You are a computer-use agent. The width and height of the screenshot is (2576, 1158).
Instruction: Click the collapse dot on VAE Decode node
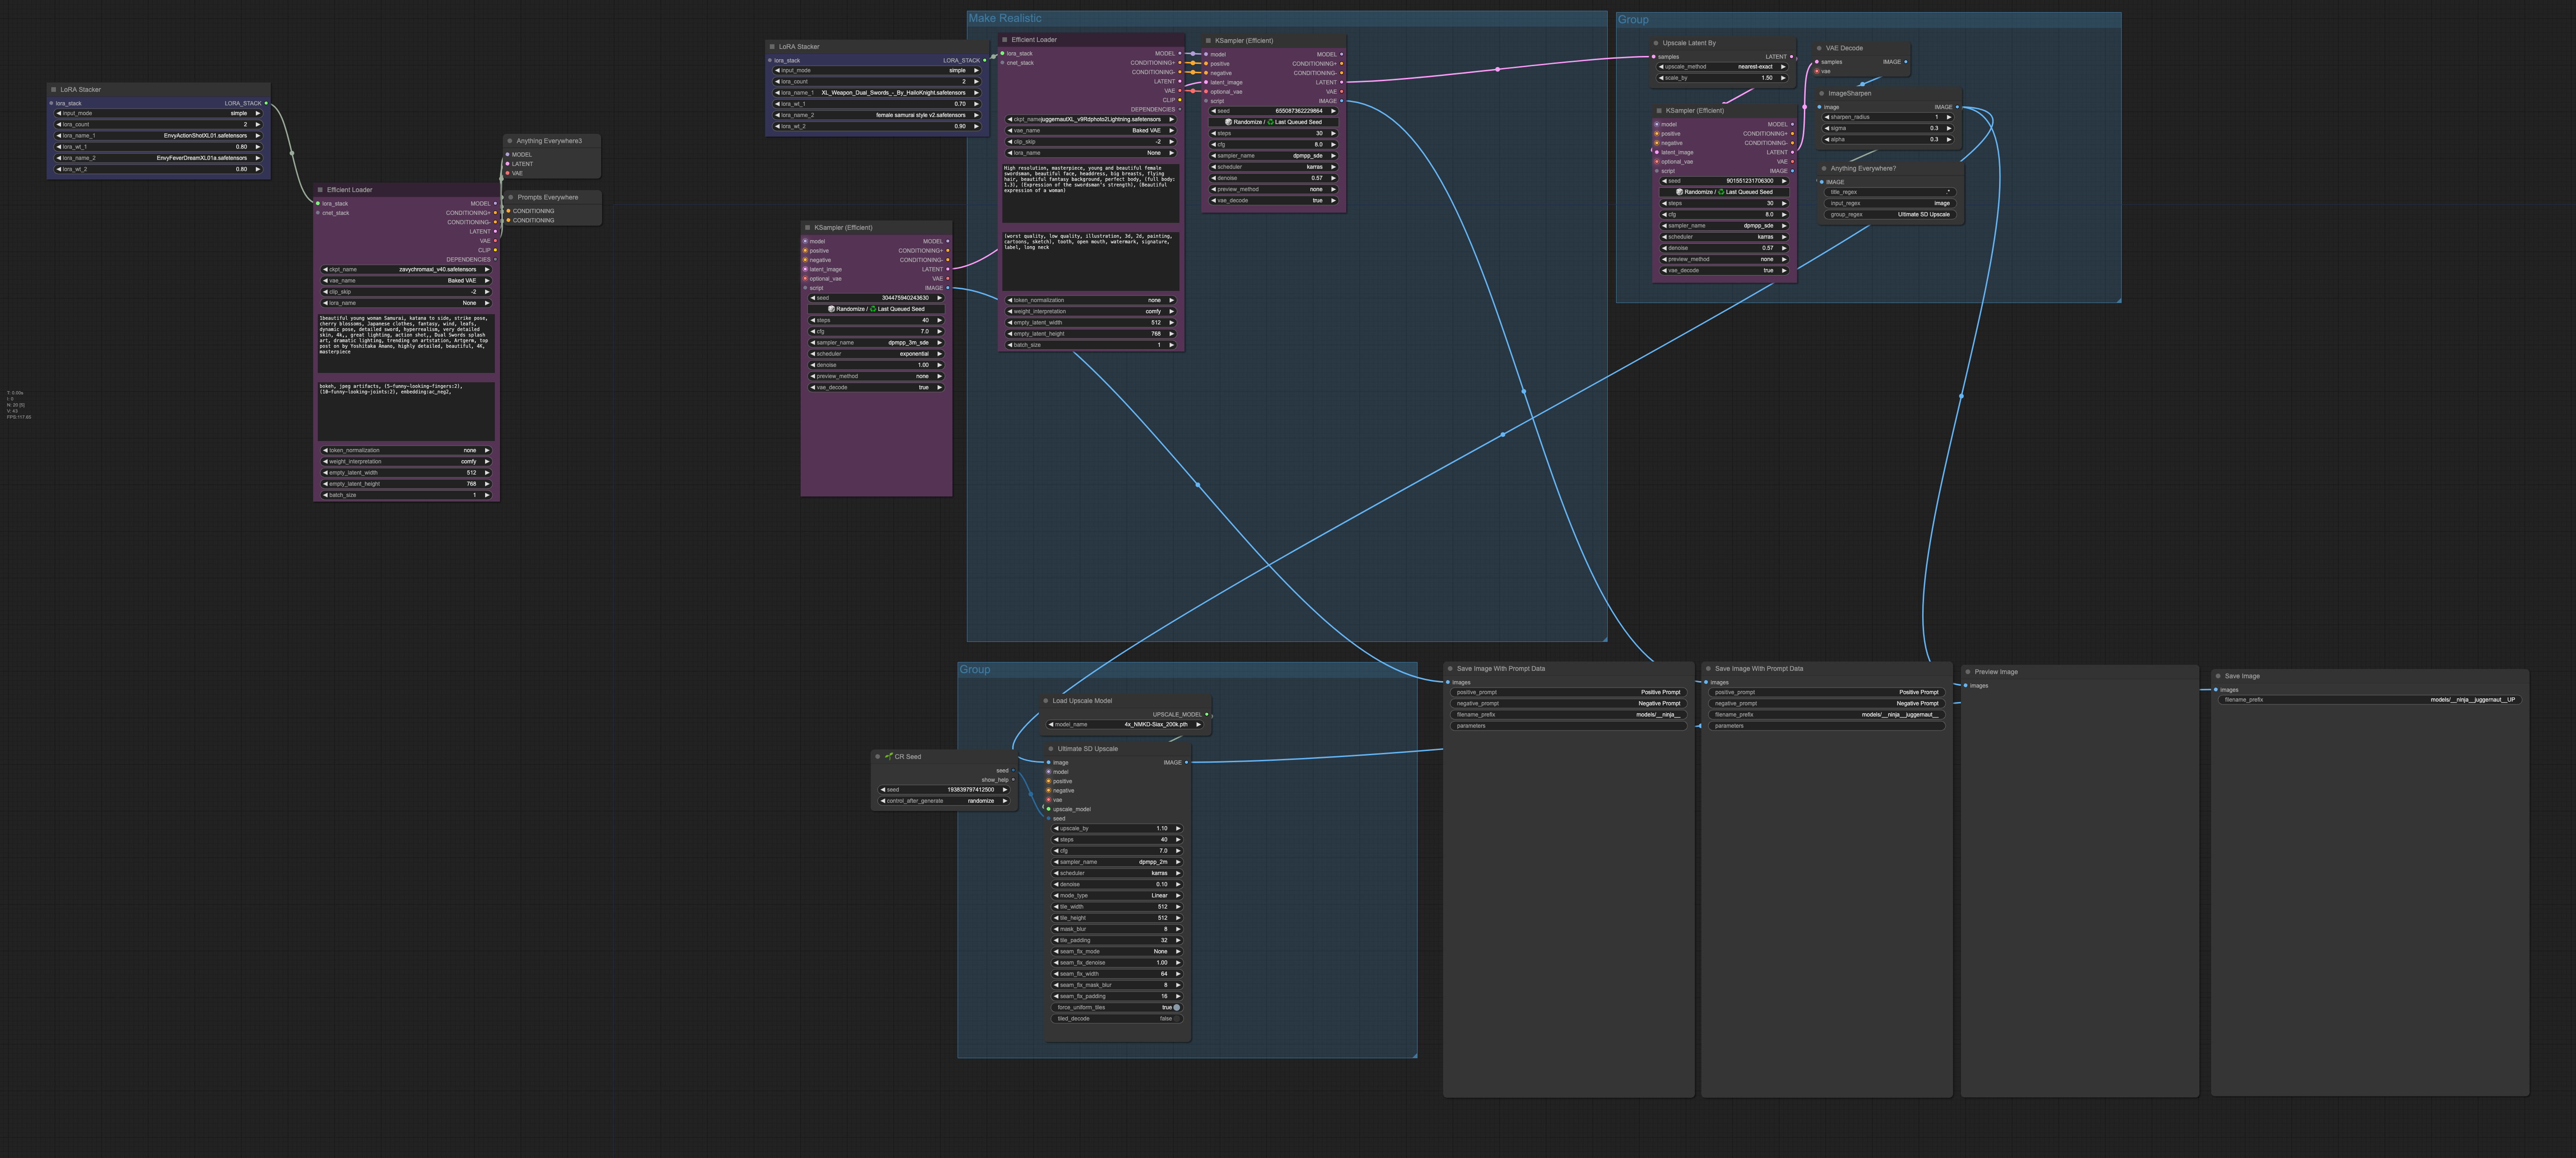pyautogui.click(x=1819, y=48)
